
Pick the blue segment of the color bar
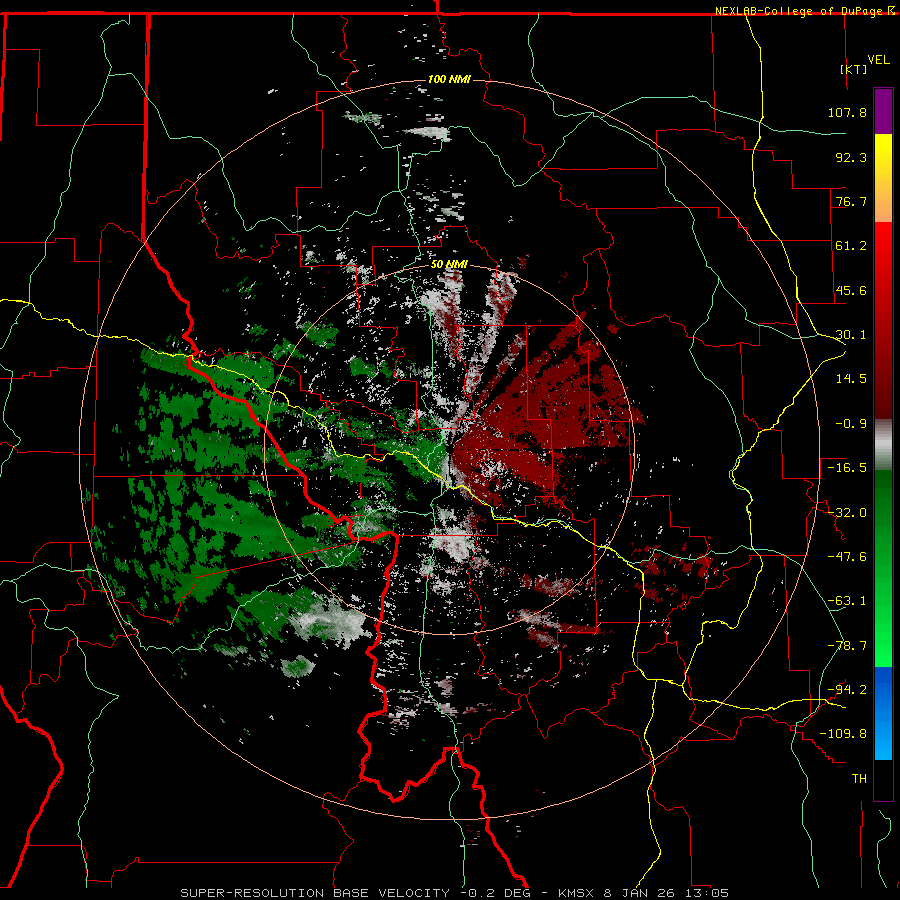[x=883, y=713]
